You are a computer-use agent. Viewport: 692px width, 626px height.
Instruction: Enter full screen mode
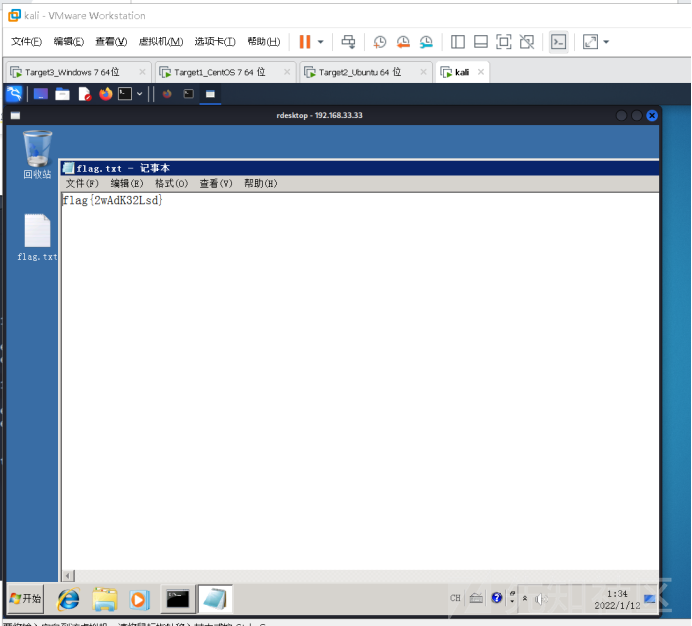tap(504, 42)
